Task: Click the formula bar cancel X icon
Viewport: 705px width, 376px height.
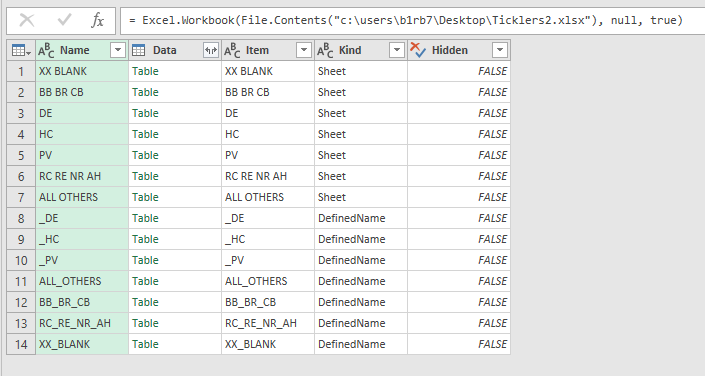Action: point(27,20)
